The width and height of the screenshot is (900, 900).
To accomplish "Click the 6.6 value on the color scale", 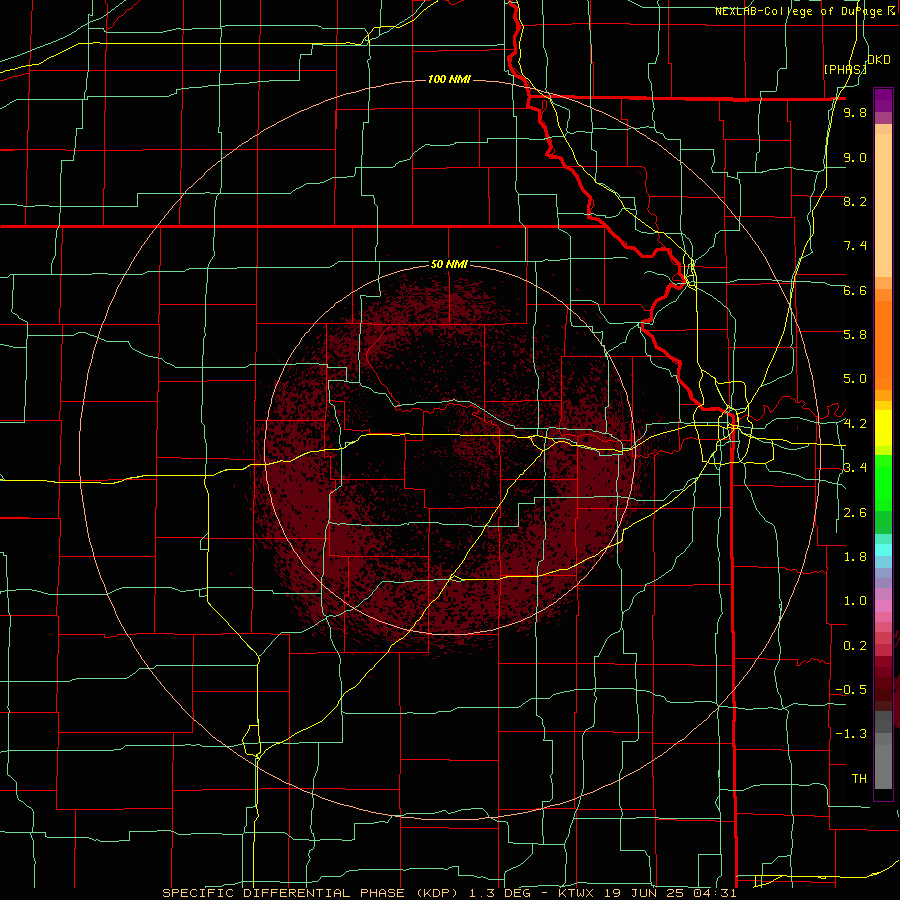I will [x=855, y=290].
